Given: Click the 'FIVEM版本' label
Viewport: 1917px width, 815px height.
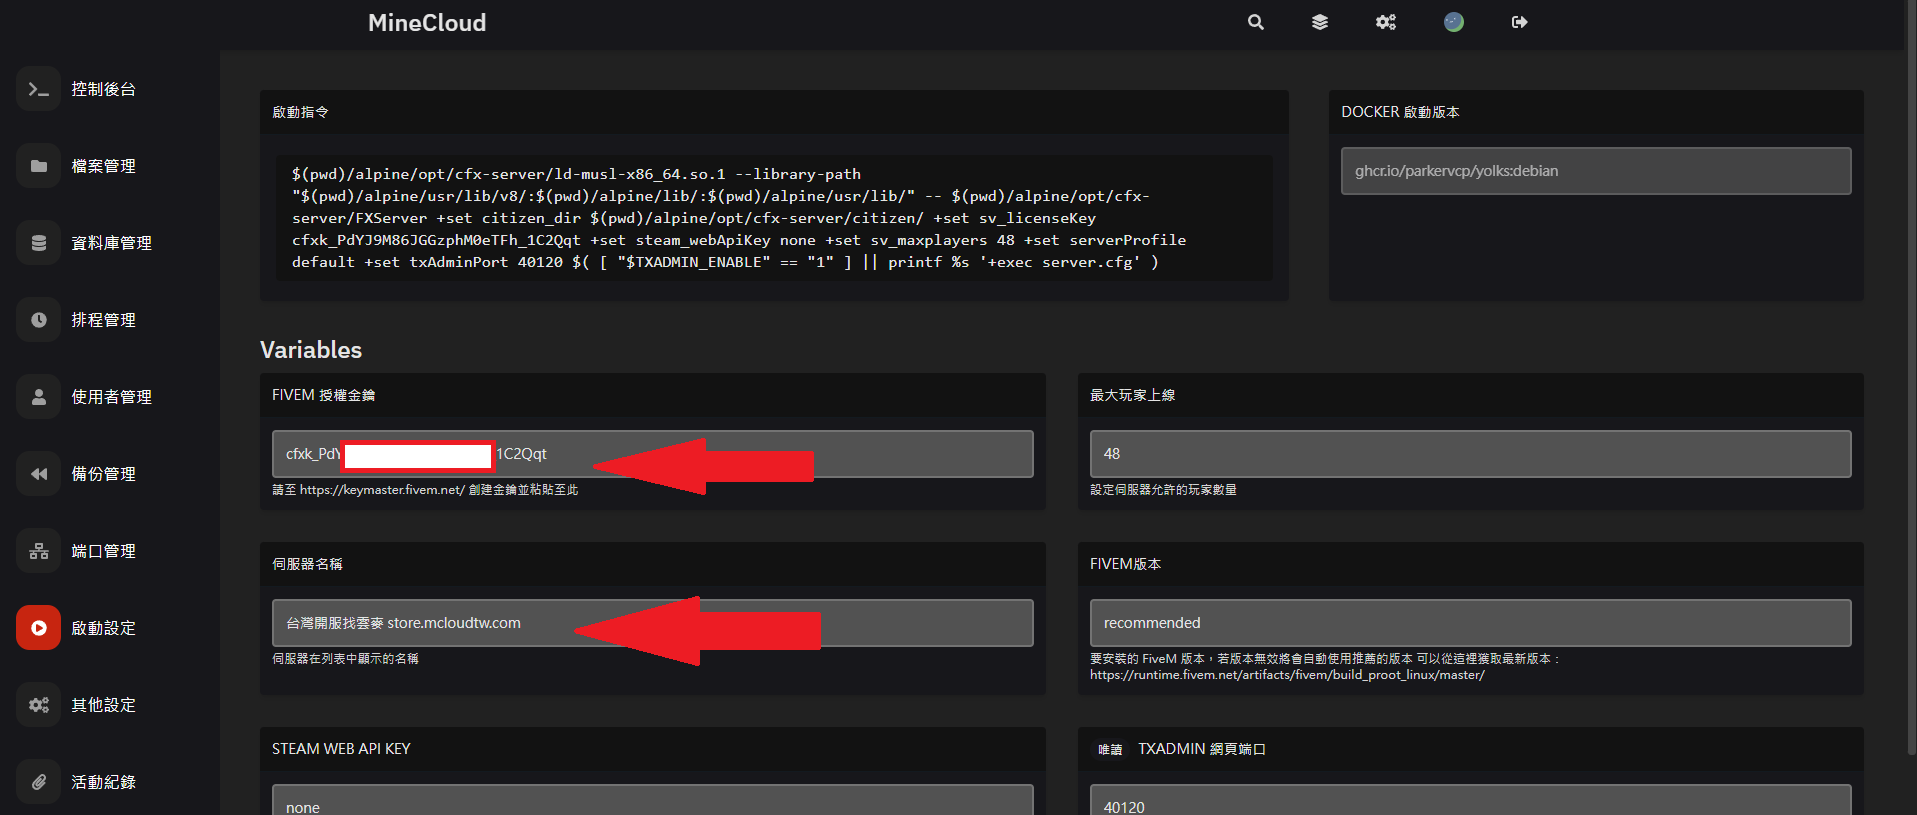Looking at the screenshot, I should coord(1125,564).
